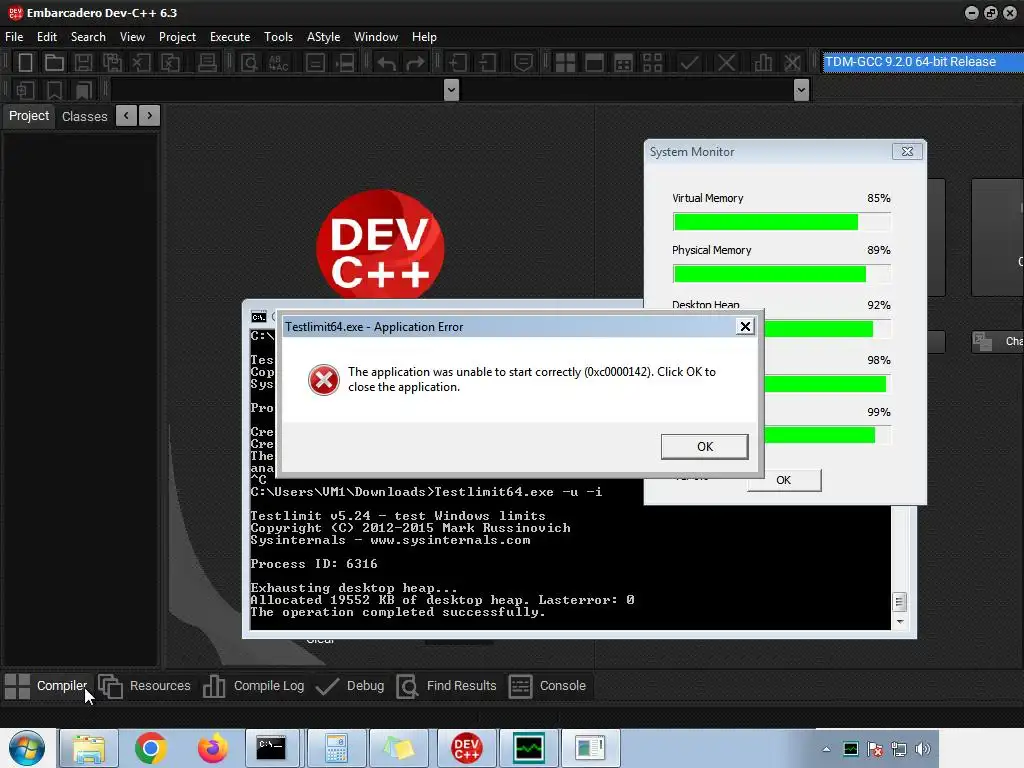Switch to the Command Prompt taskbar icon

[271, 748]
